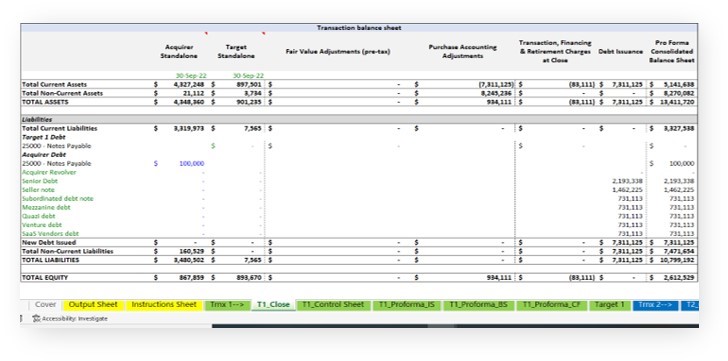Click the Acquirer Revolver row label
Image resolution: width=728 pixels, height=361 pixels.
pos(49,172)
